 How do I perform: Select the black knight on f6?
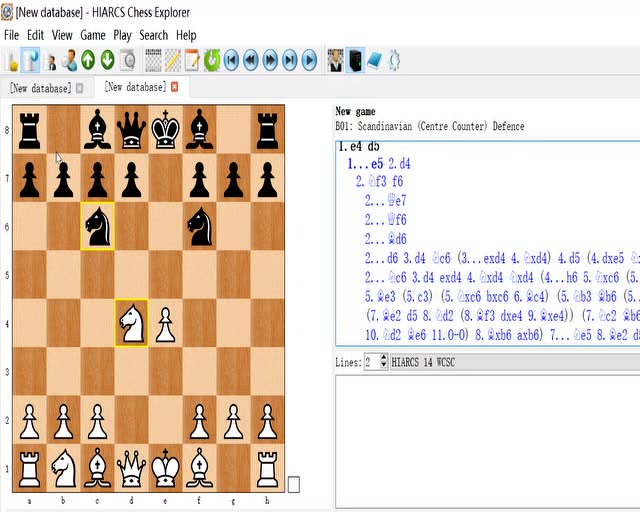point(200,226)
